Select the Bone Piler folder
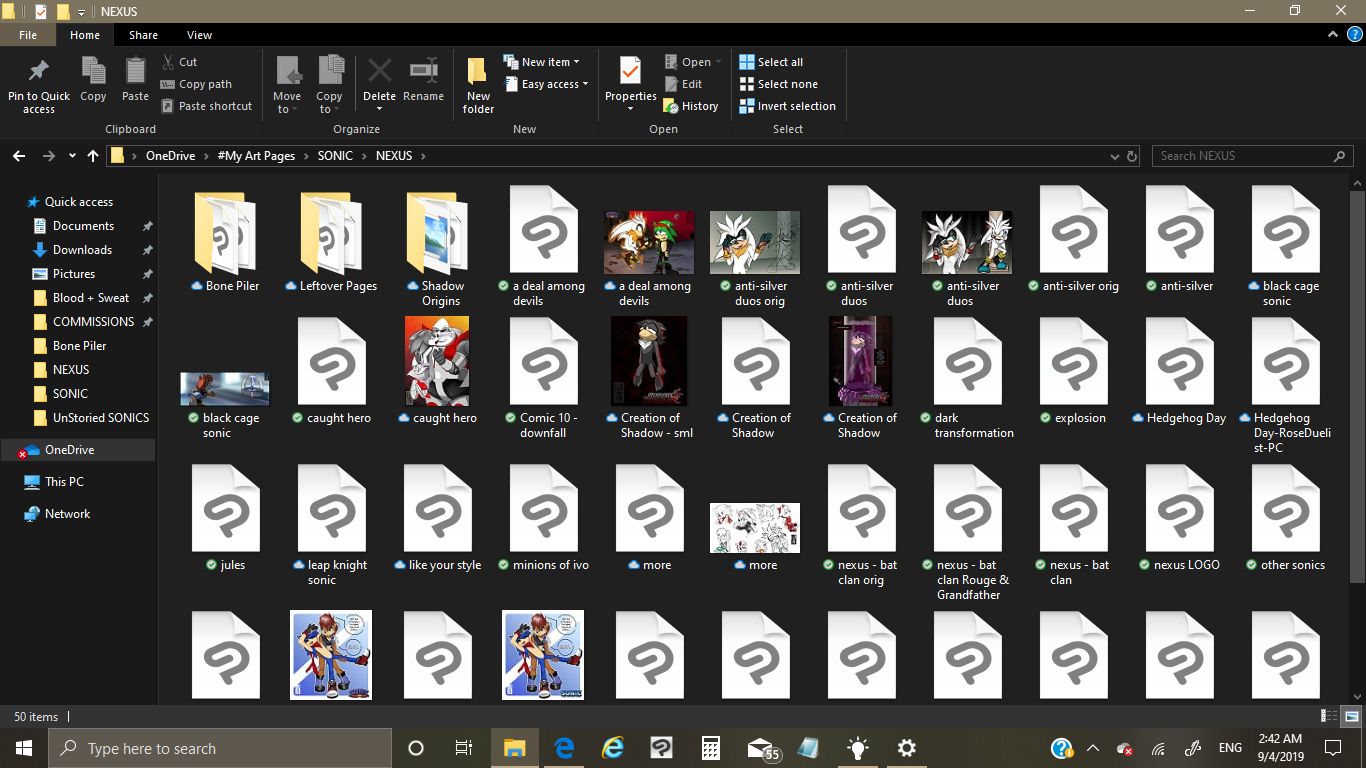1366x768 pixels. click(x=225, y=241)
